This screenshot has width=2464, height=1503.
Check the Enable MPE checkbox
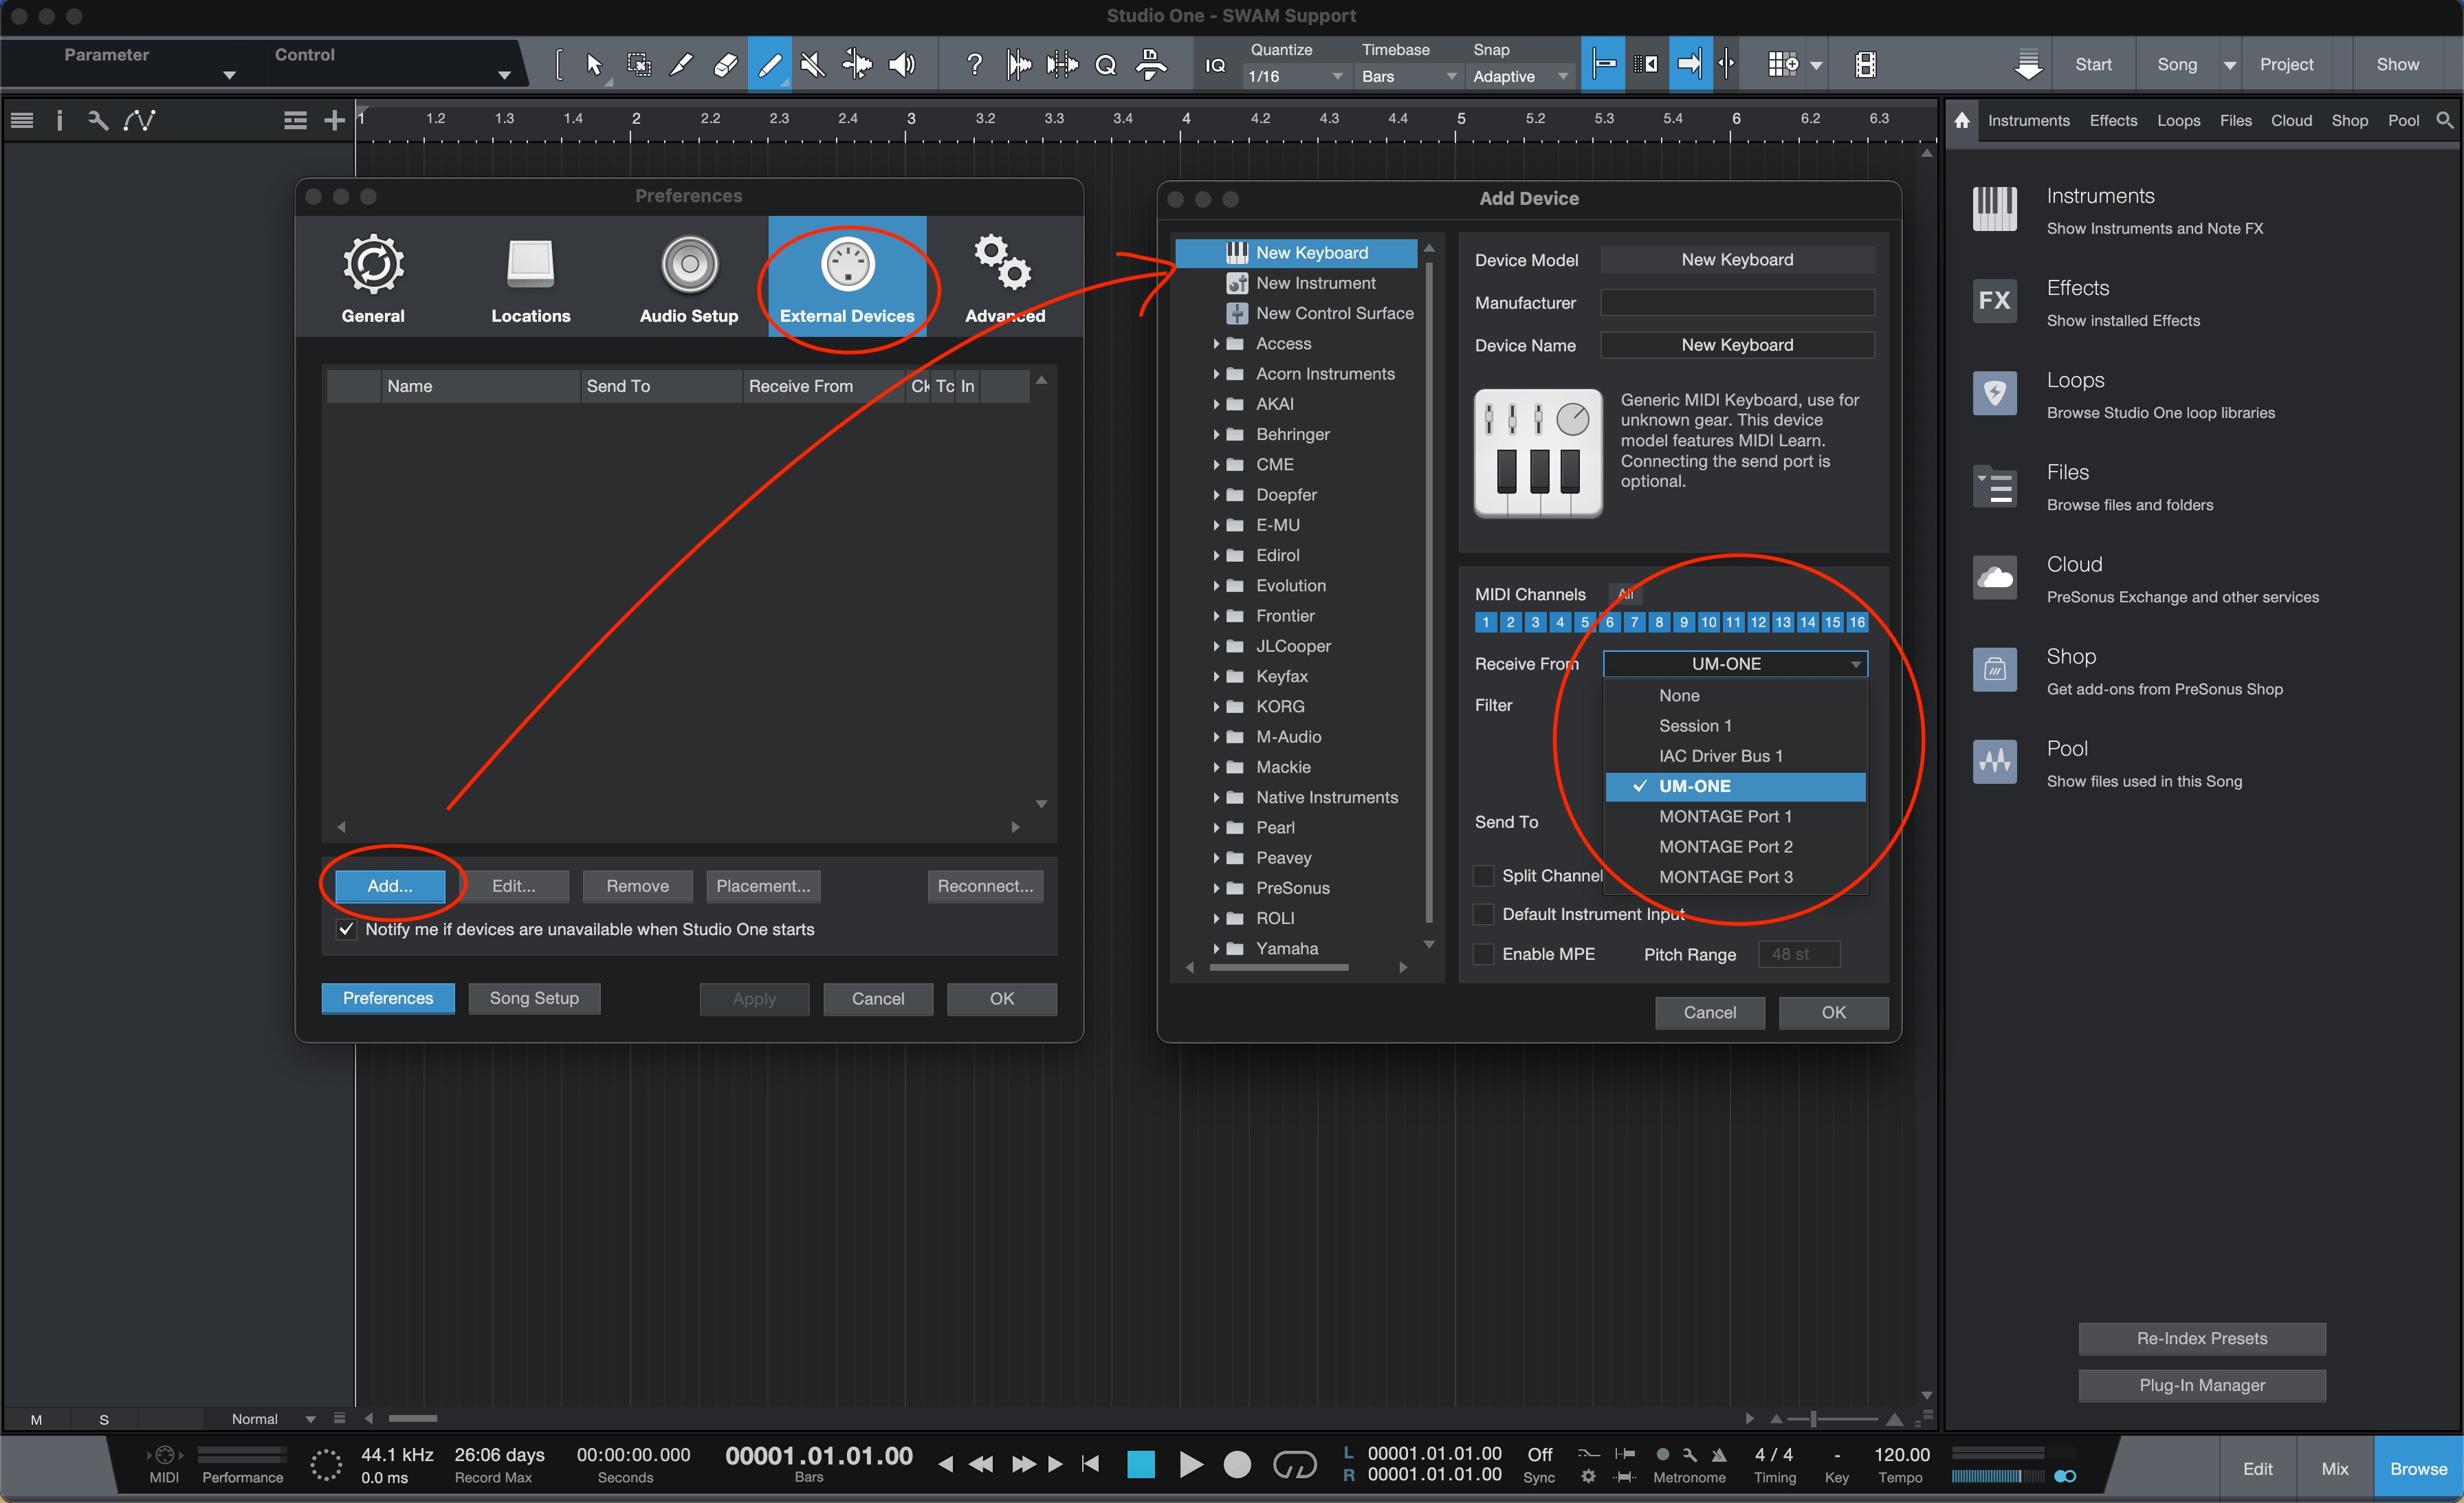tap(1485, 954)
